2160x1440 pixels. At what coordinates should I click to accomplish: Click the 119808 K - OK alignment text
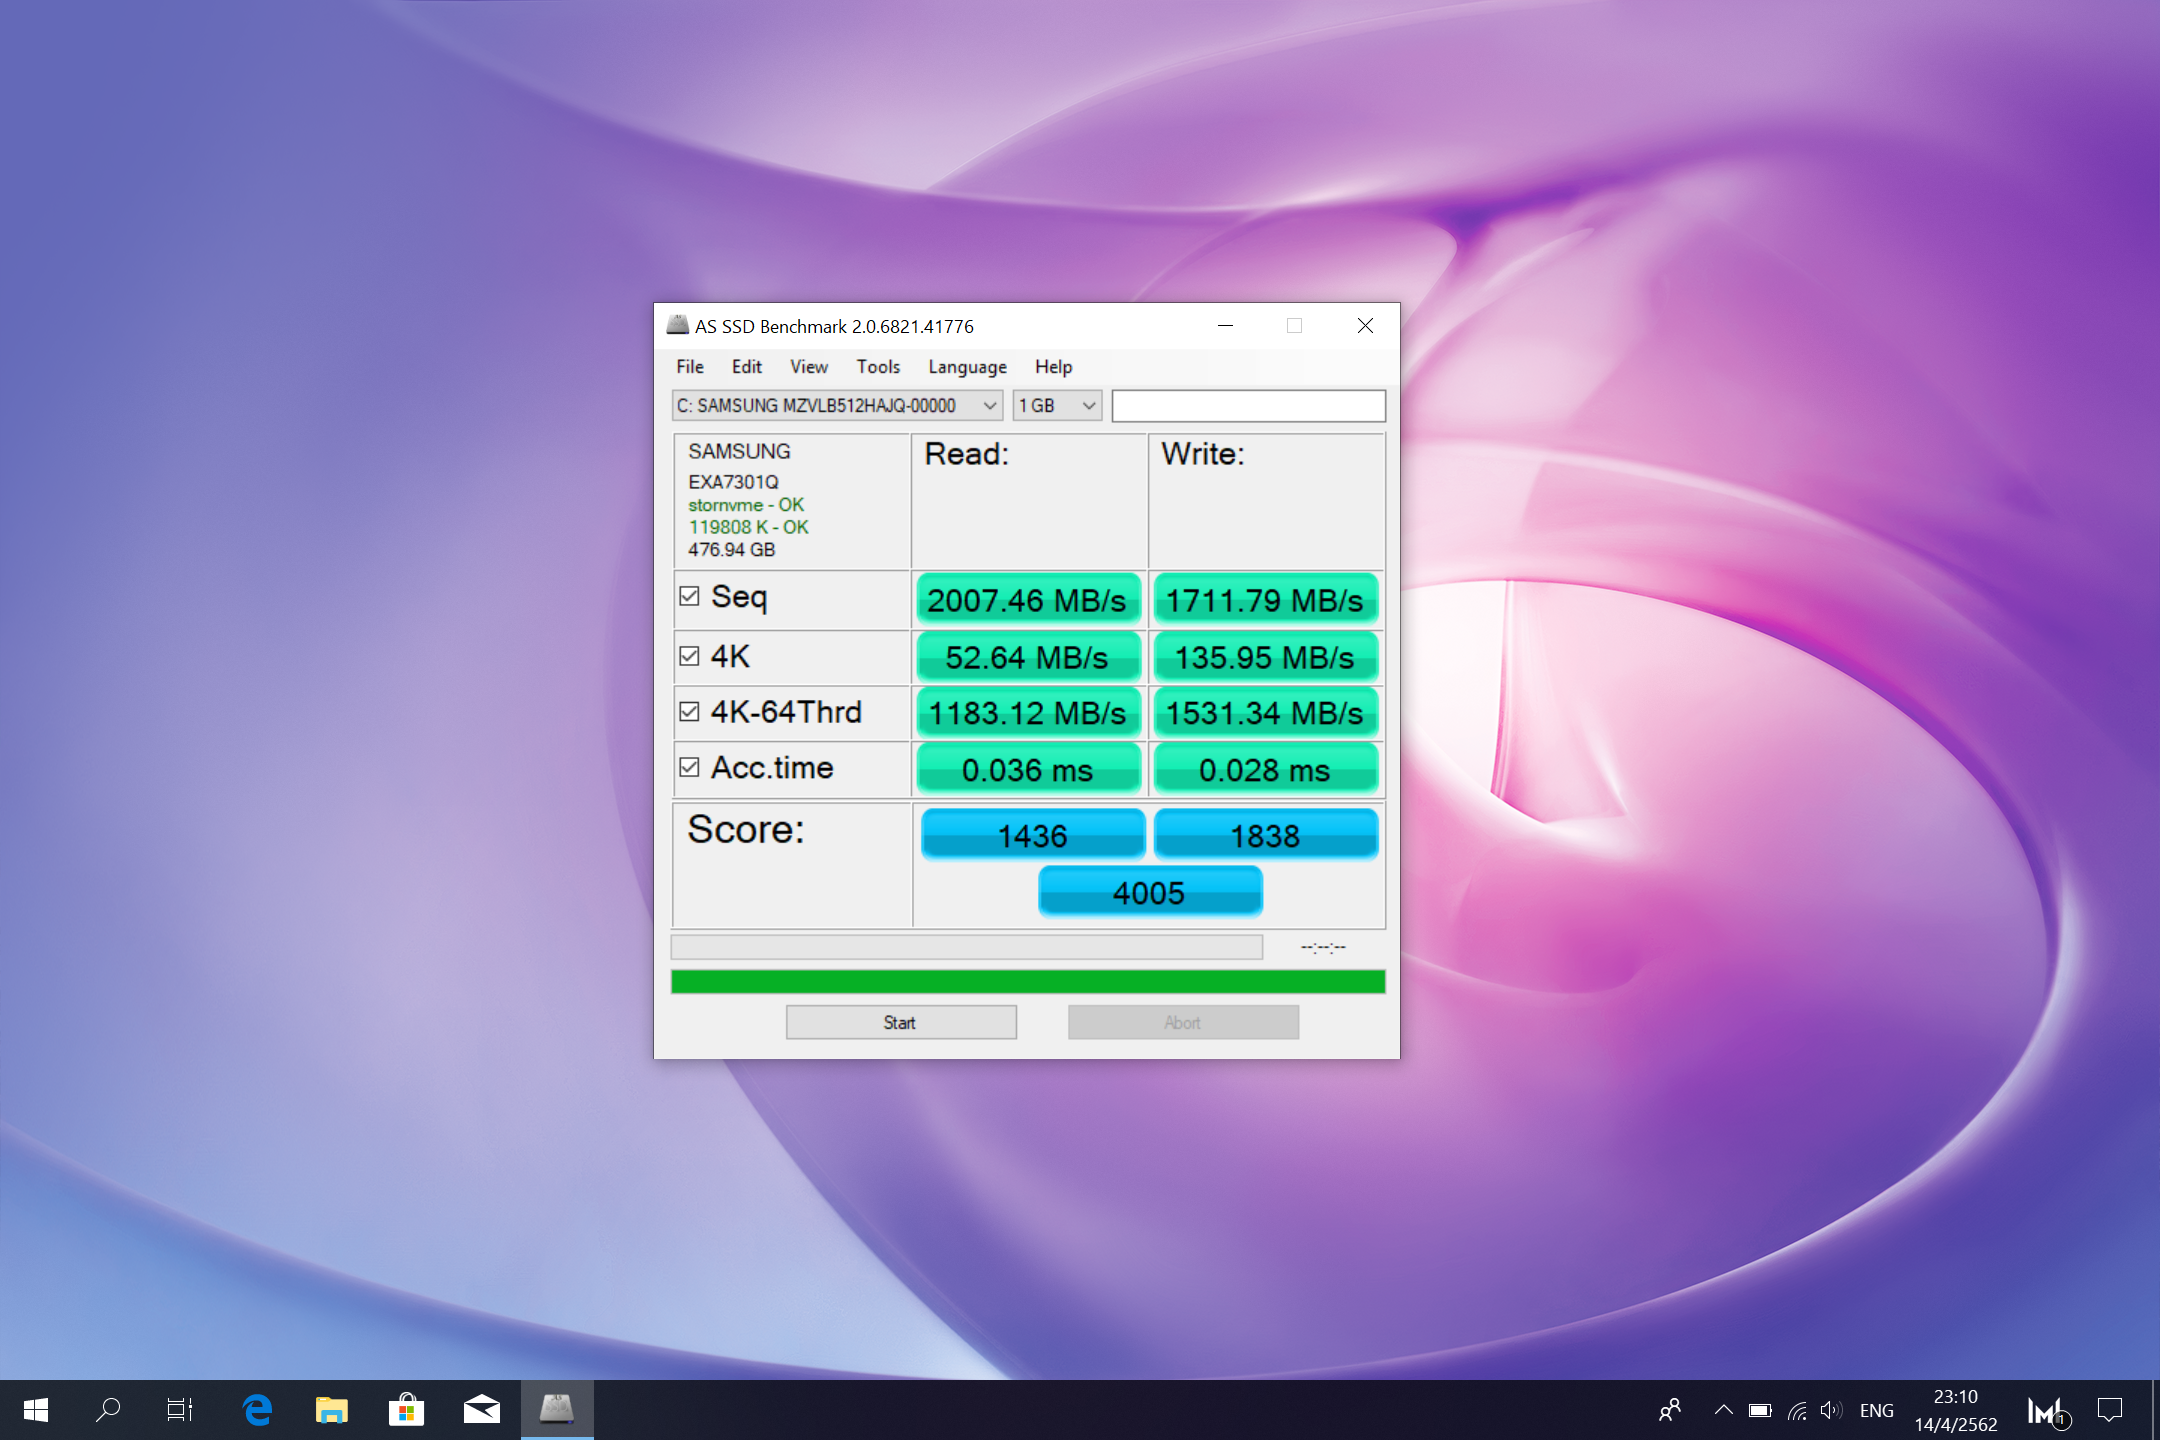click(748, 527)
